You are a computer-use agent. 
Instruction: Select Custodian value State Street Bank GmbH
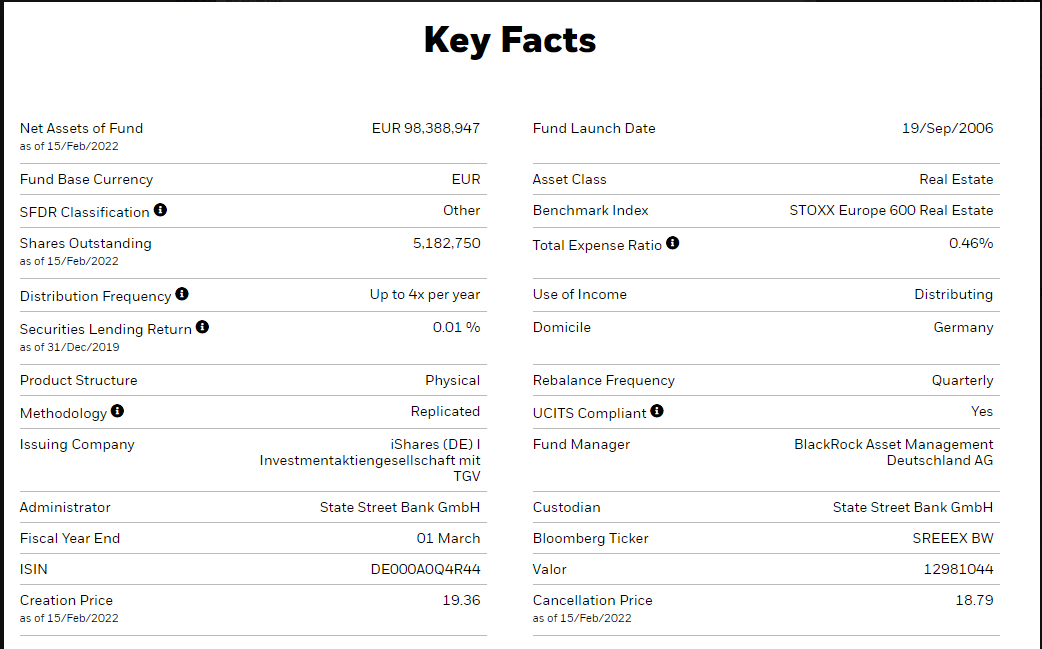pos(913,507)
